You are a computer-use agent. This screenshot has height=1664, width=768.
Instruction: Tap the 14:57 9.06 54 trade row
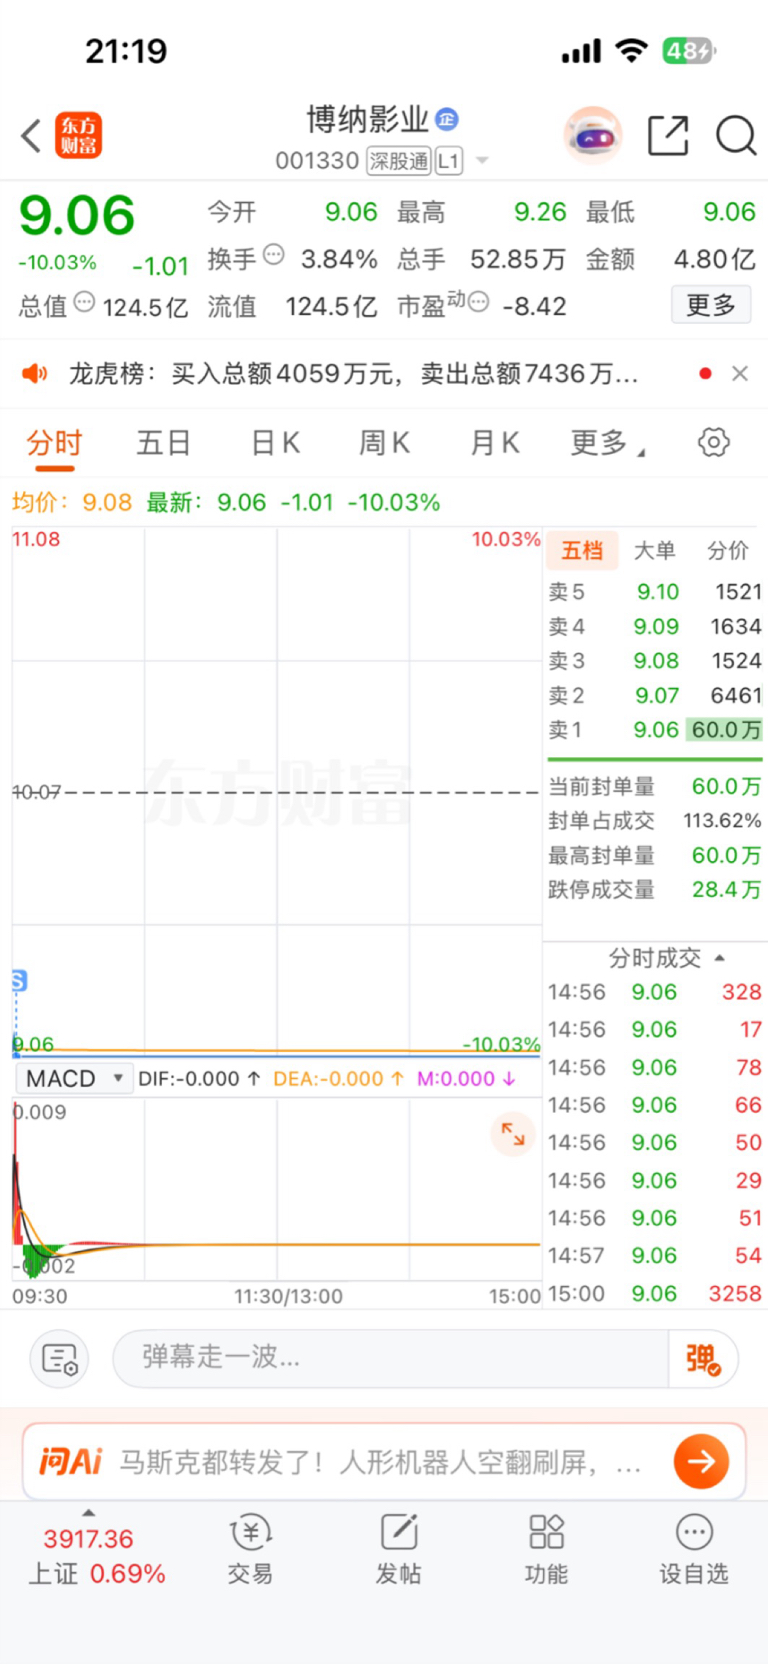click(655, 1256)
